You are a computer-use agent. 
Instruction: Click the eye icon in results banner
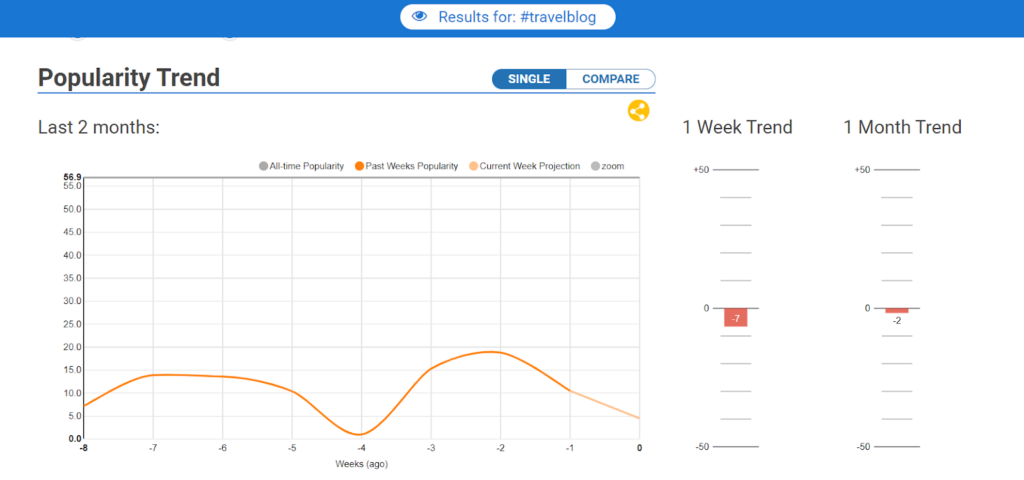point(420,17)
